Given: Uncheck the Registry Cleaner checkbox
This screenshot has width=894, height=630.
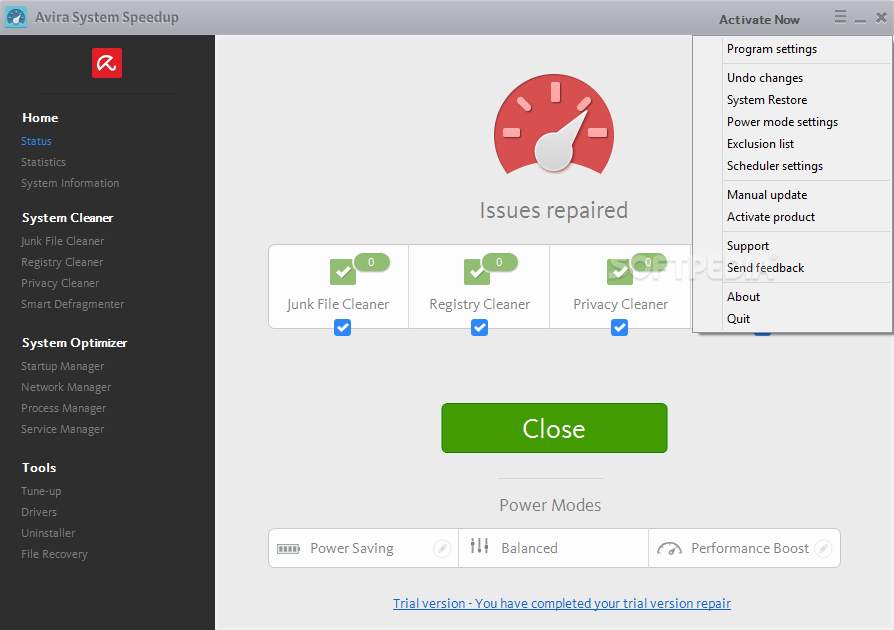Looking at the screenshot, I should 479,327.
